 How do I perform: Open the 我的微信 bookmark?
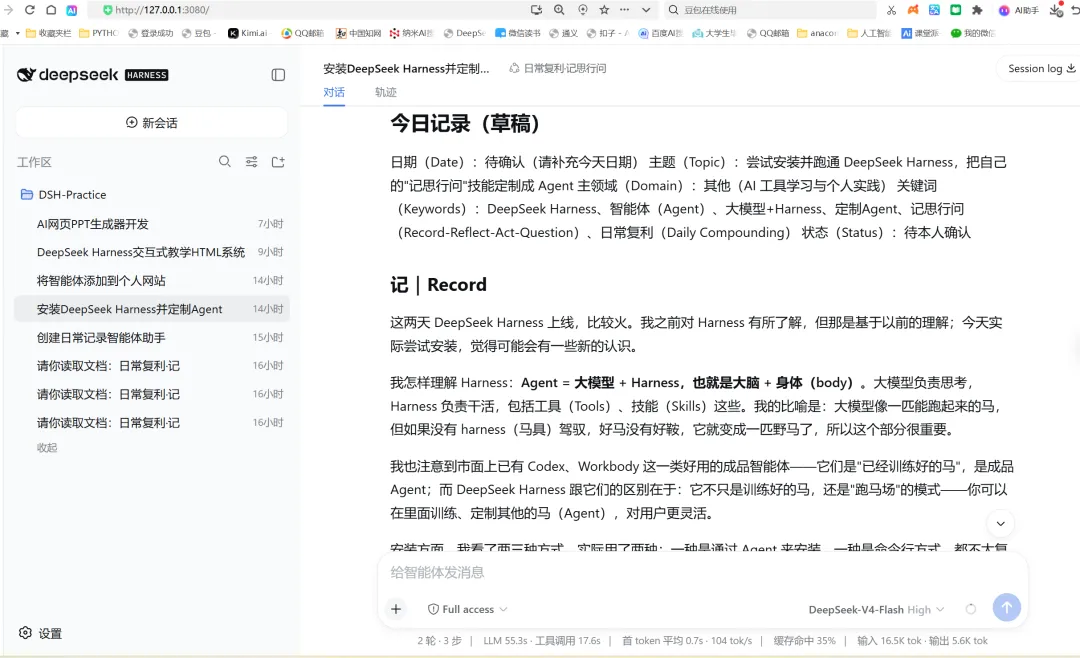[x=973, y=33]
